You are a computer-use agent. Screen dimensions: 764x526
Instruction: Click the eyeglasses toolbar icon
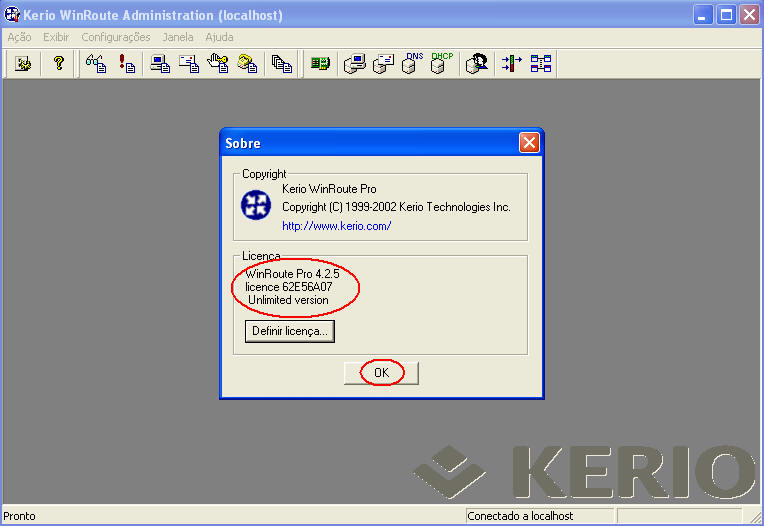tap(95, 64)
